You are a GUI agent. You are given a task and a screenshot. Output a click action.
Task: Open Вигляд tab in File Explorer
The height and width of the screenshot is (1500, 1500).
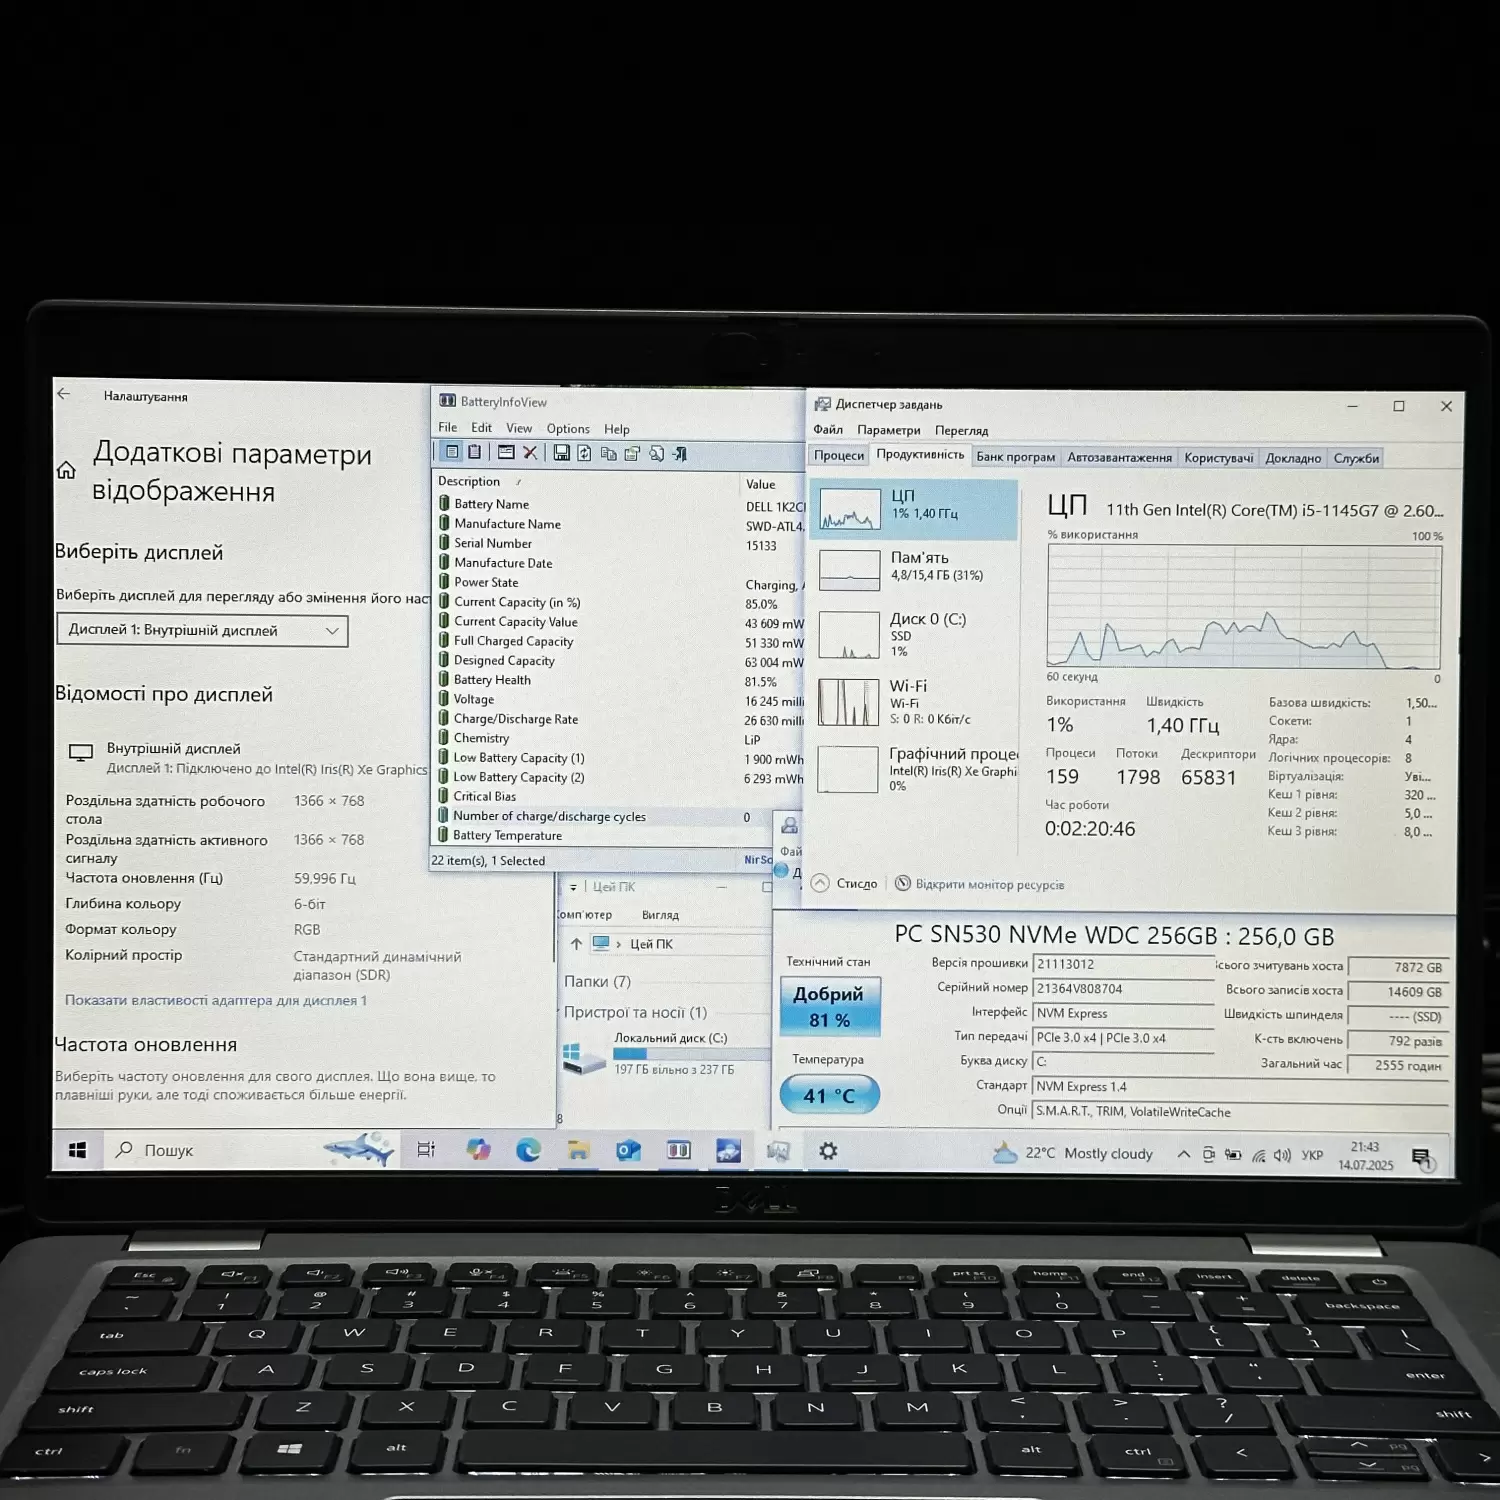tap(660, 915)
